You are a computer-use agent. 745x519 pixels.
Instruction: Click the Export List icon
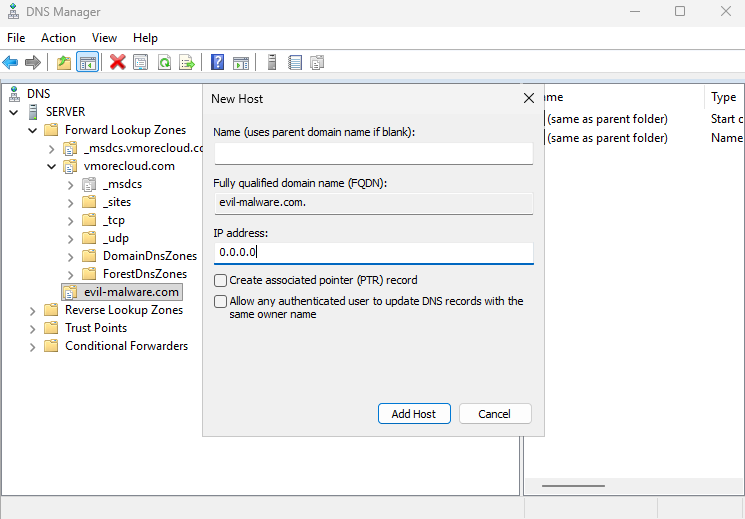pos(187,62)
